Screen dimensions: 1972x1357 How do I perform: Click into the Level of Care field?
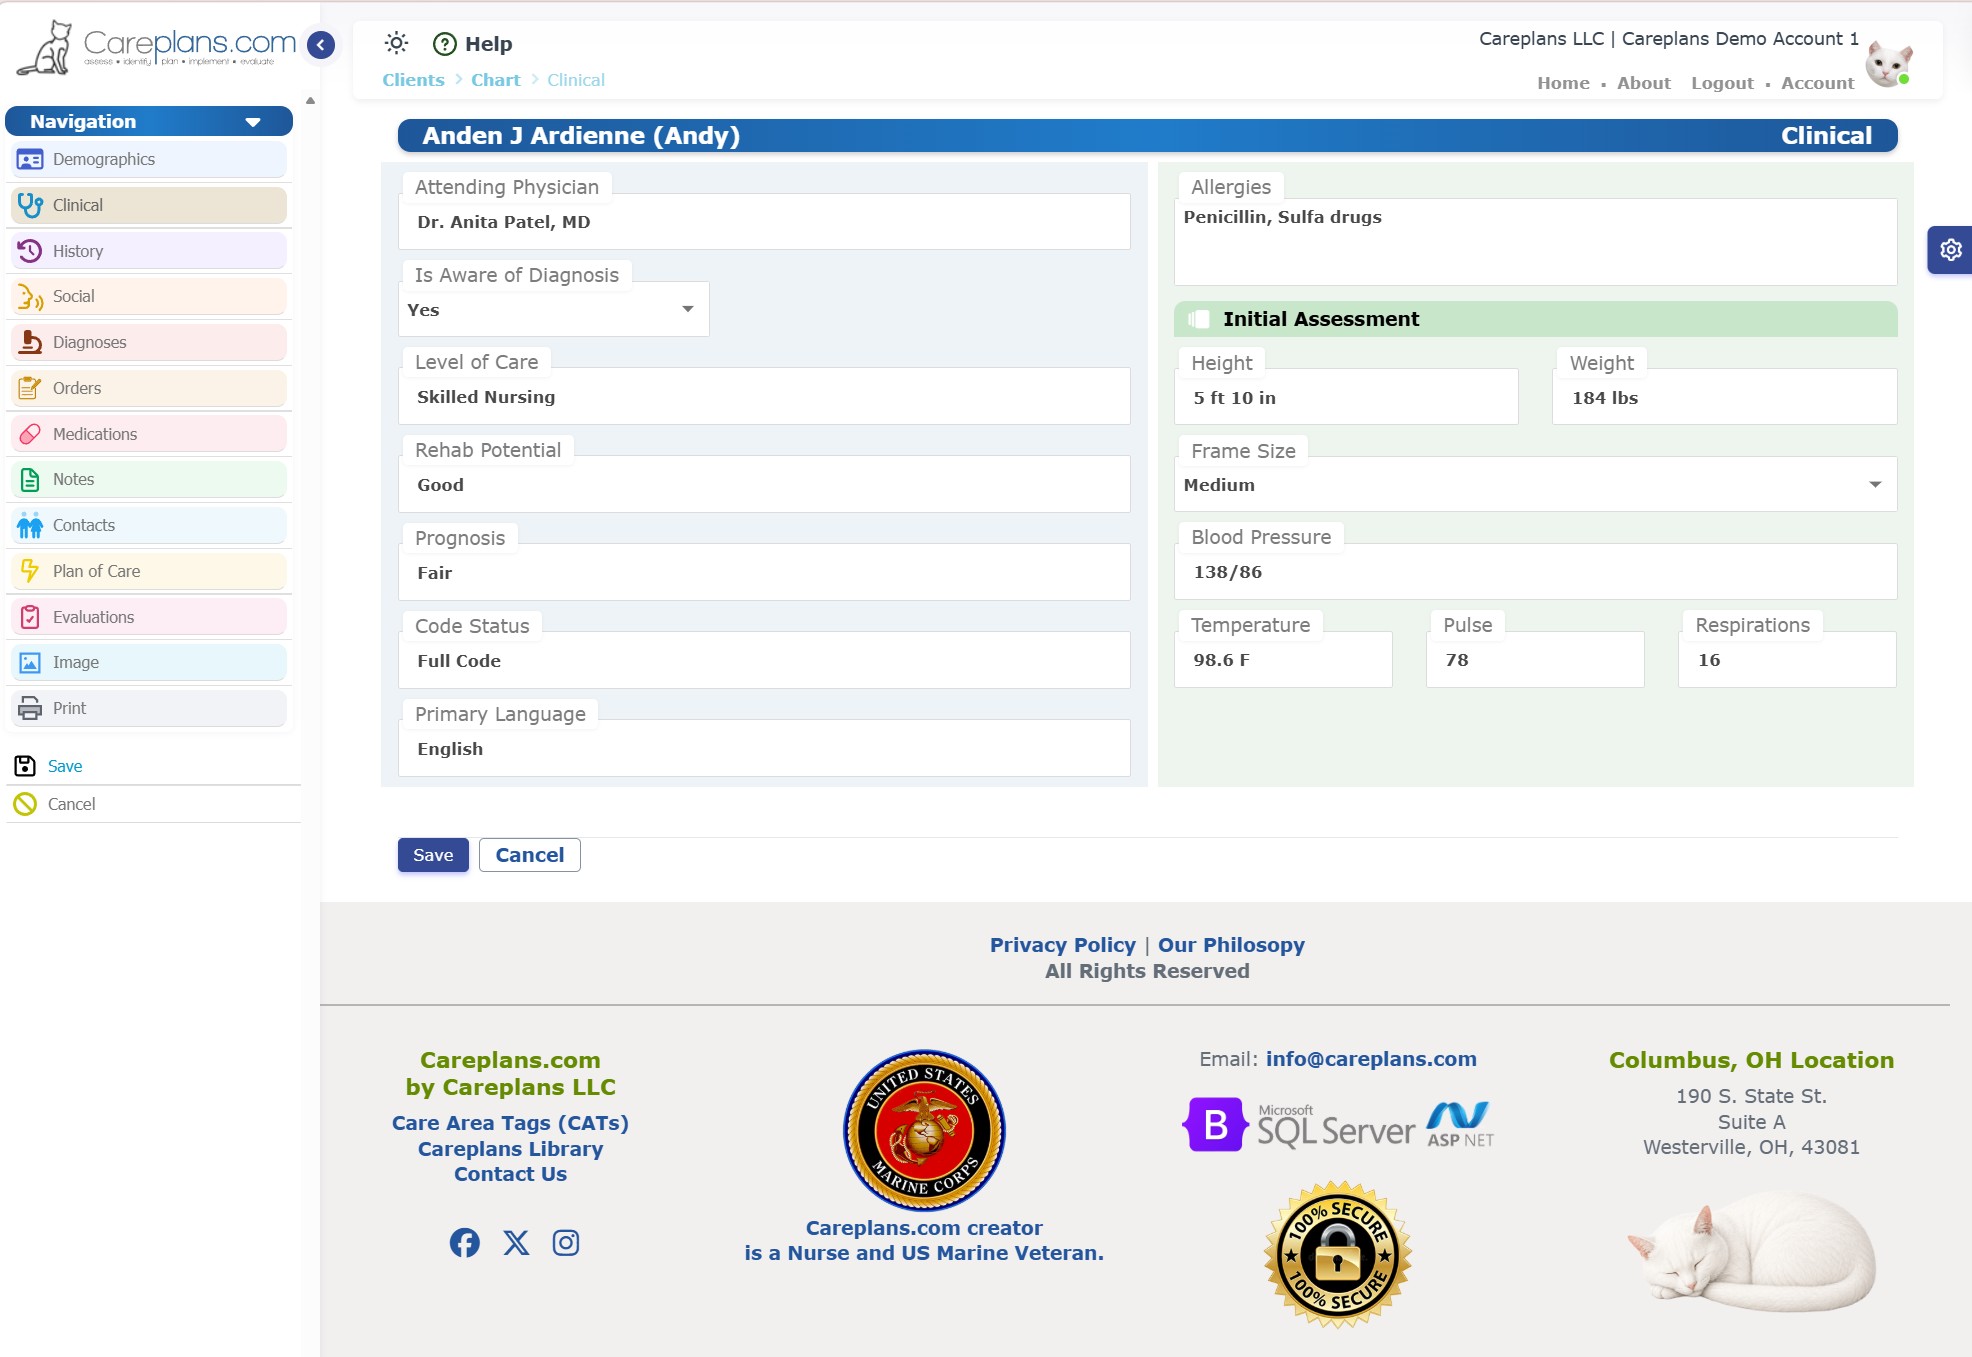click(764, 397)
